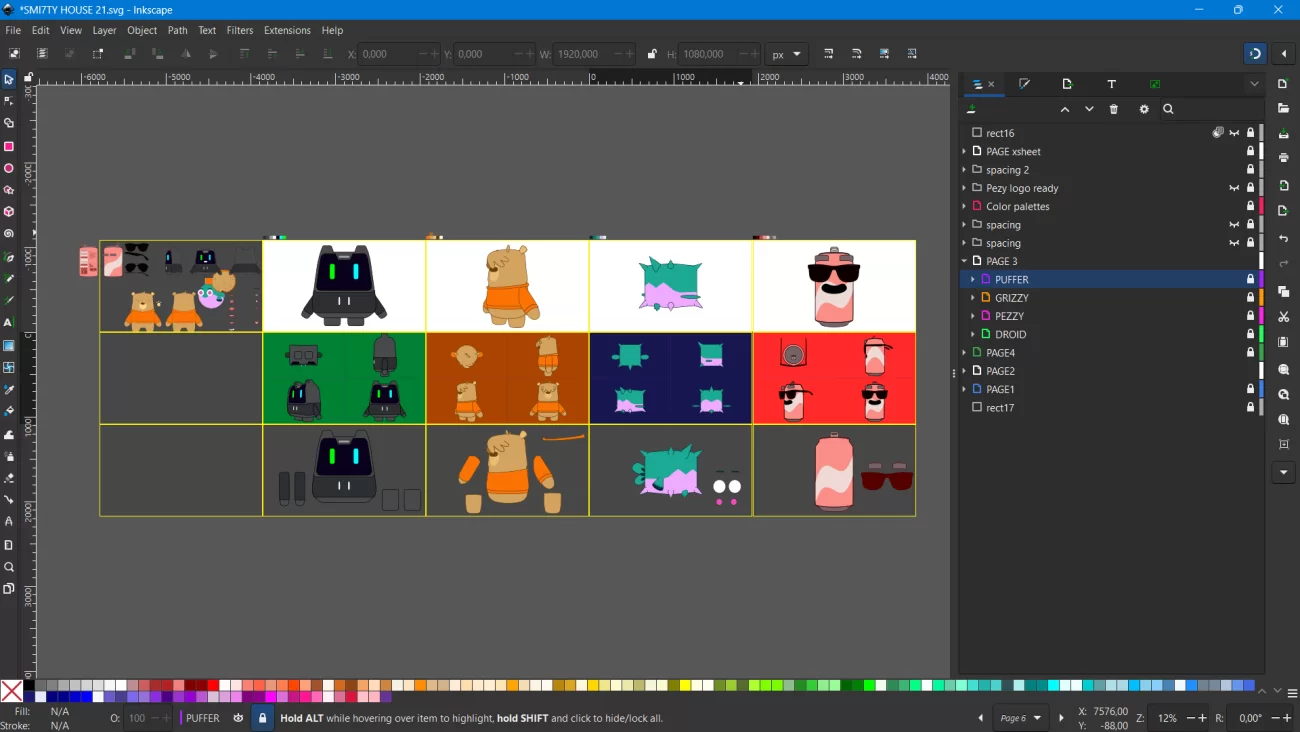Screen dimensions: 1300x732
Task: Toggle lock on DROID layer row
Action: point(1250,335)
